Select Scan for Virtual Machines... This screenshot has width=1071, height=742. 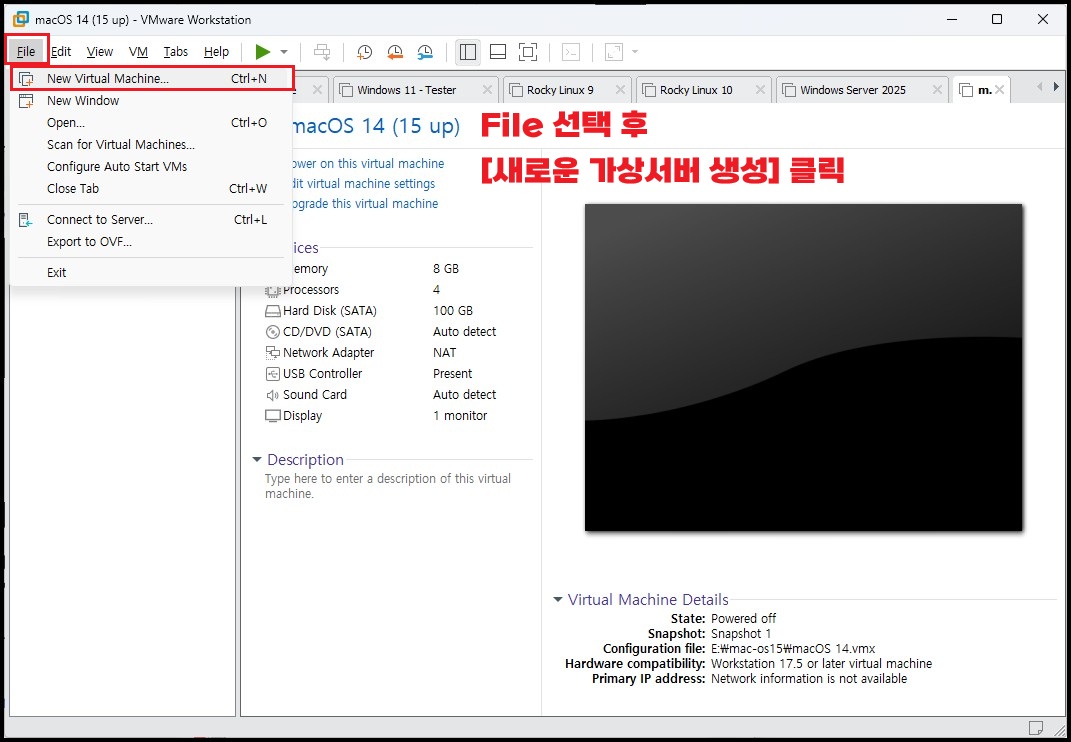tap(152, 145)
